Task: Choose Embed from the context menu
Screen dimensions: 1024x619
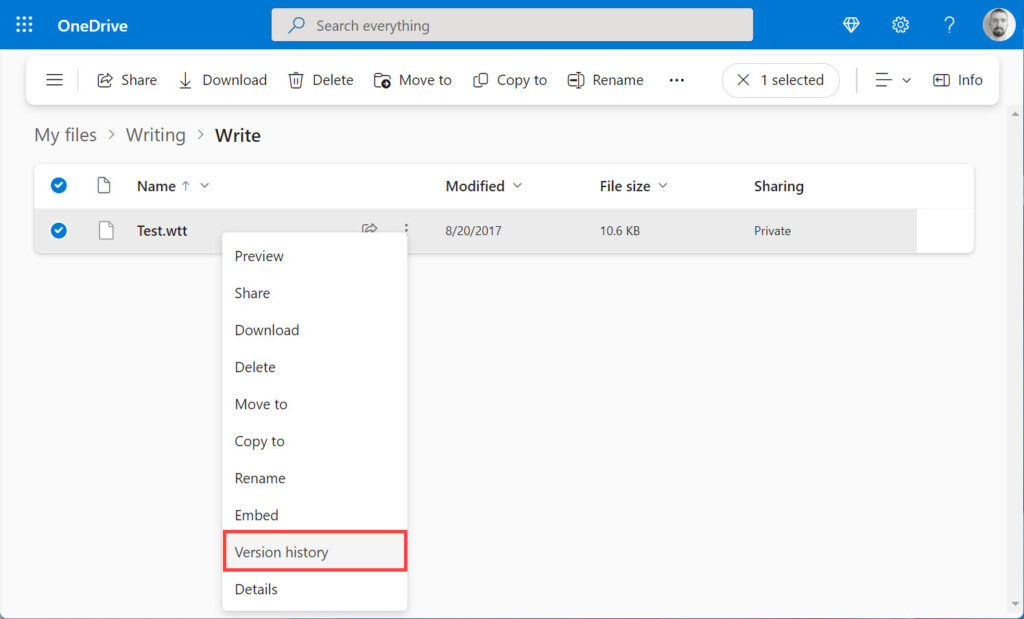Action: pos(256,514)
